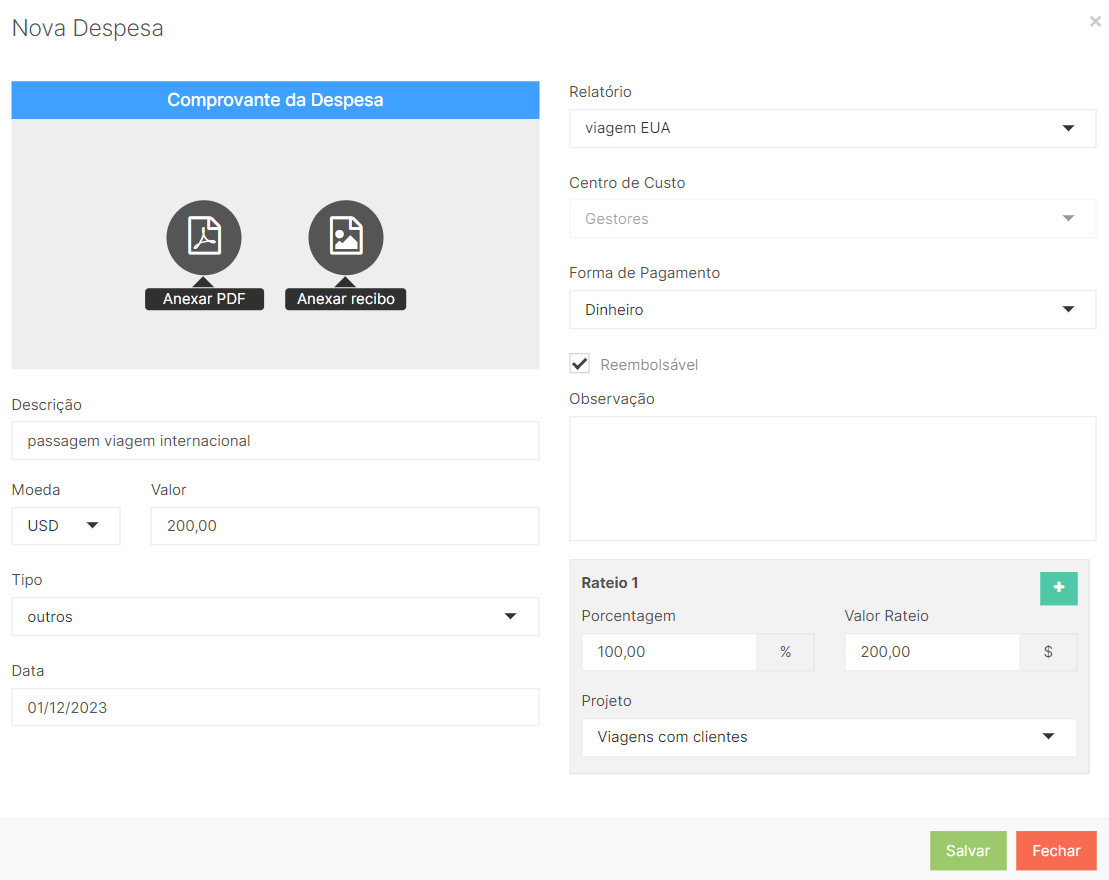This screenshot has width=1109, height=880.
Task: Toggle the Reembolsável checkbox
Action: (579, 364)
